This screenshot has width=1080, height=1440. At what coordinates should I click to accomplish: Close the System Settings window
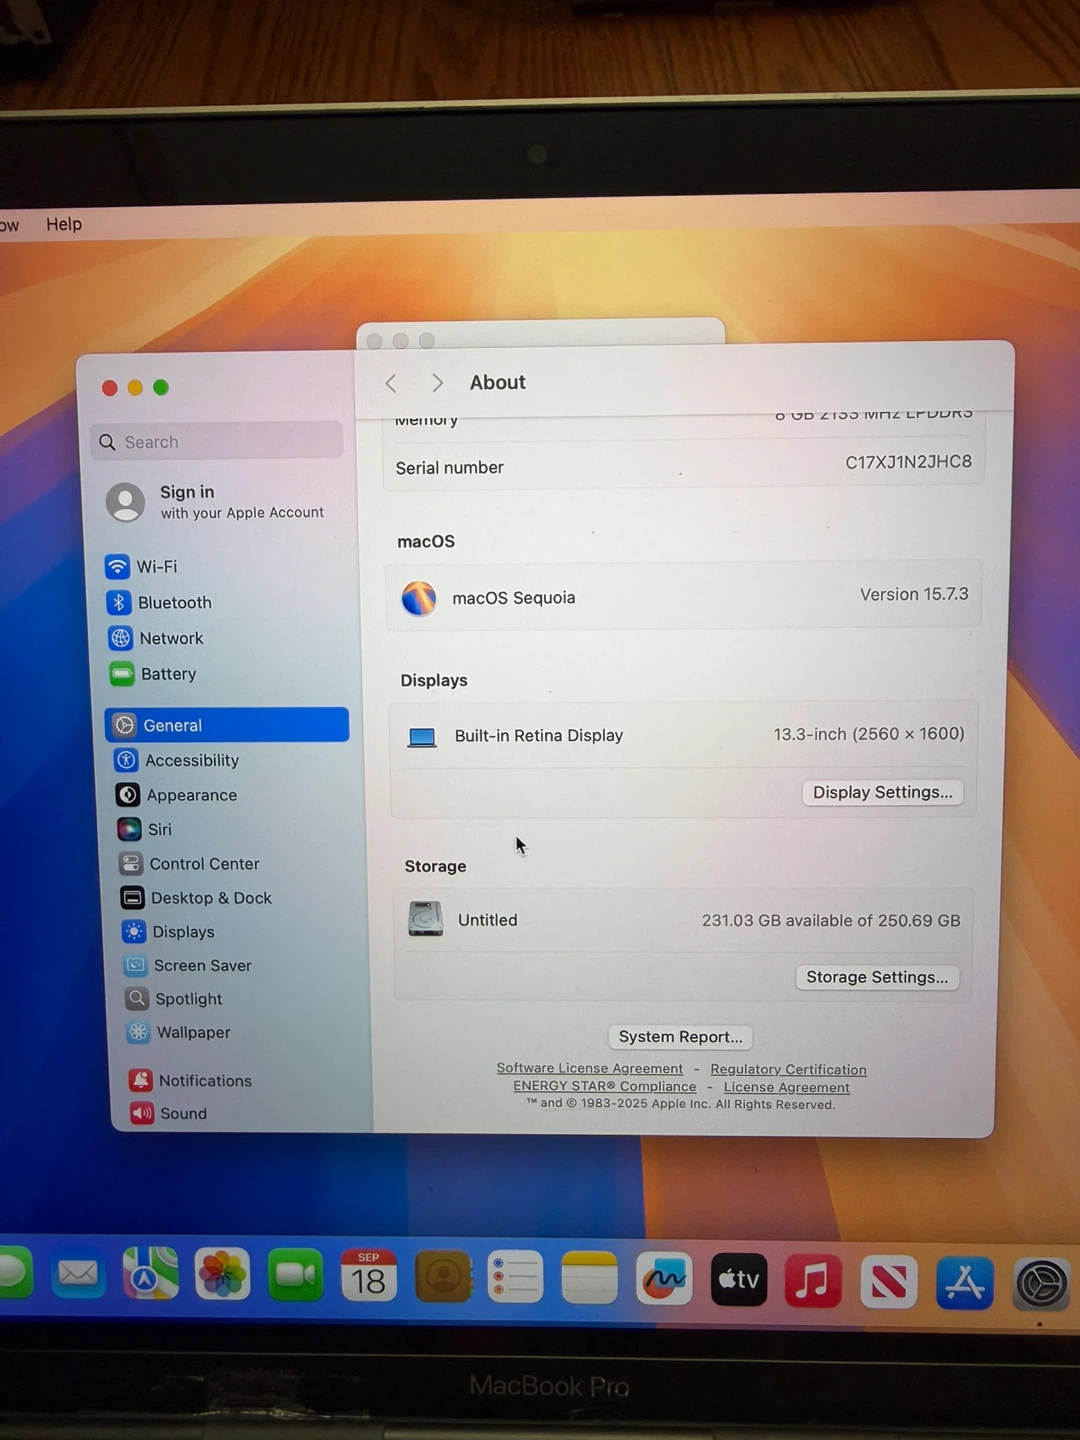click(109, 388)
